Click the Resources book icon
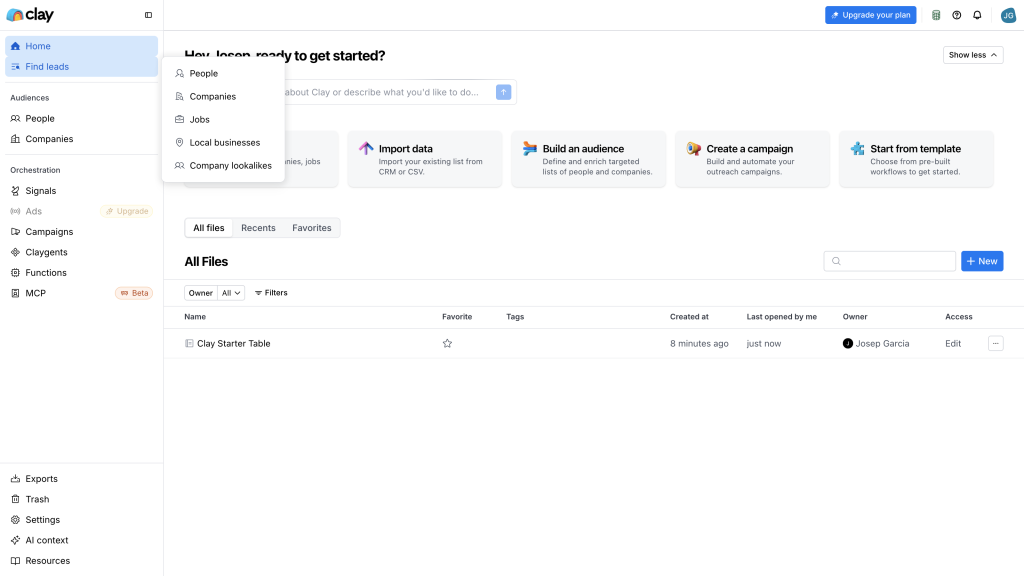Image resolution: width=1024 pixels, height=576 pixels. tap(16, 560)
